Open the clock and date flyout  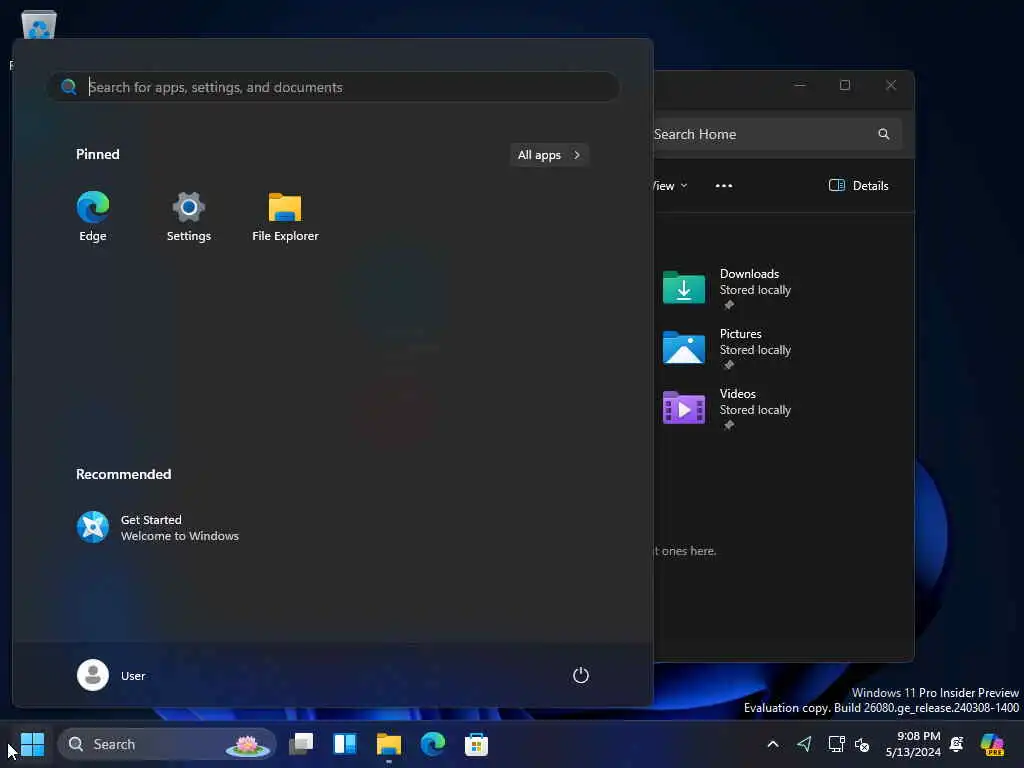(x=913, y=744)
